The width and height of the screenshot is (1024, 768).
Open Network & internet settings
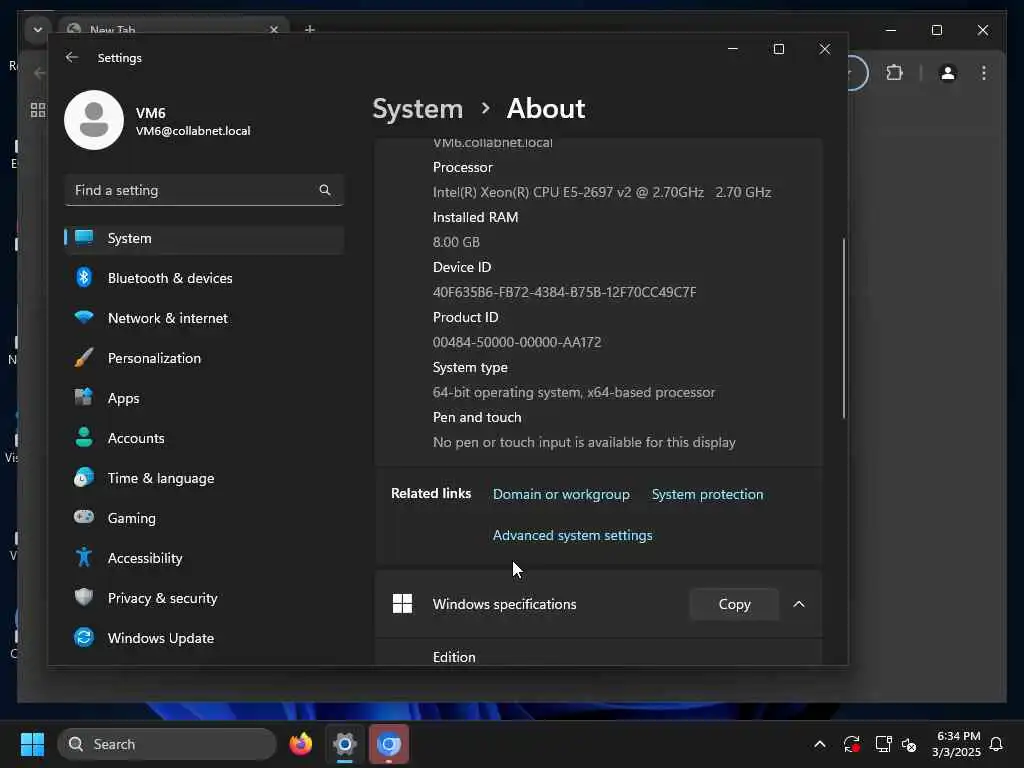click(204, 318)
